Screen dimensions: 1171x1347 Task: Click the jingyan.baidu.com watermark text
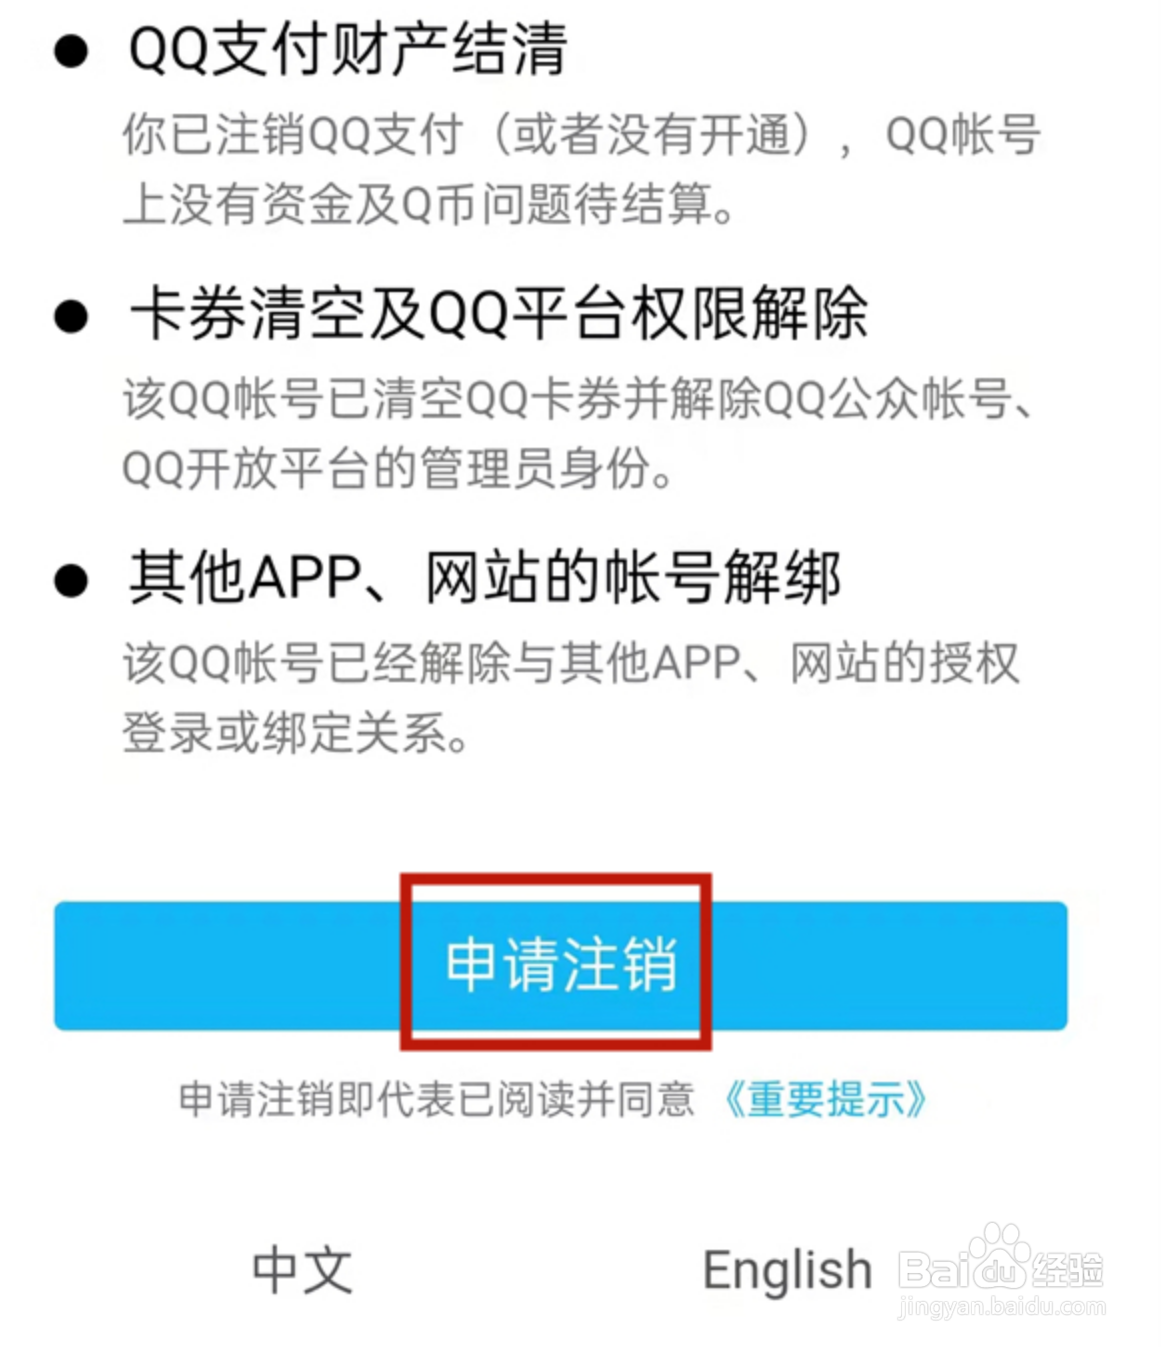point(1002,1306)
